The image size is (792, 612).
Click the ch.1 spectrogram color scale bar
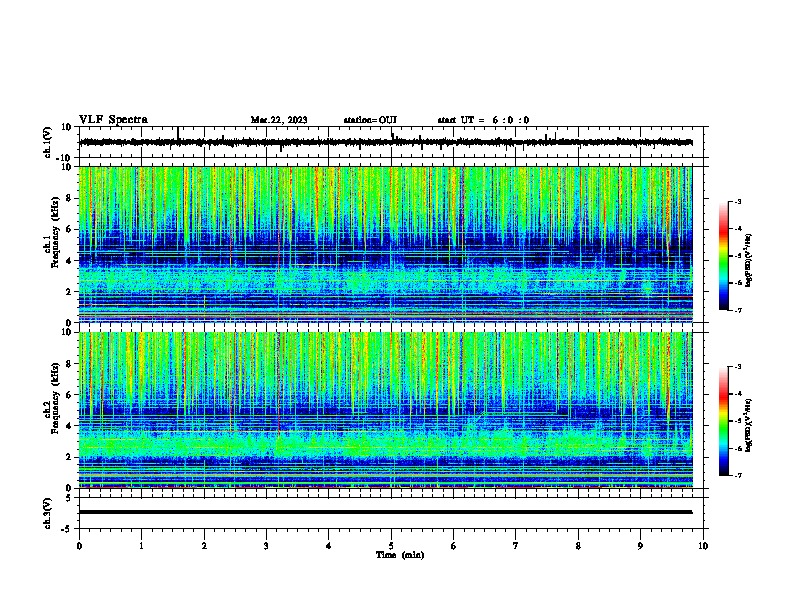tap(724, 256)
